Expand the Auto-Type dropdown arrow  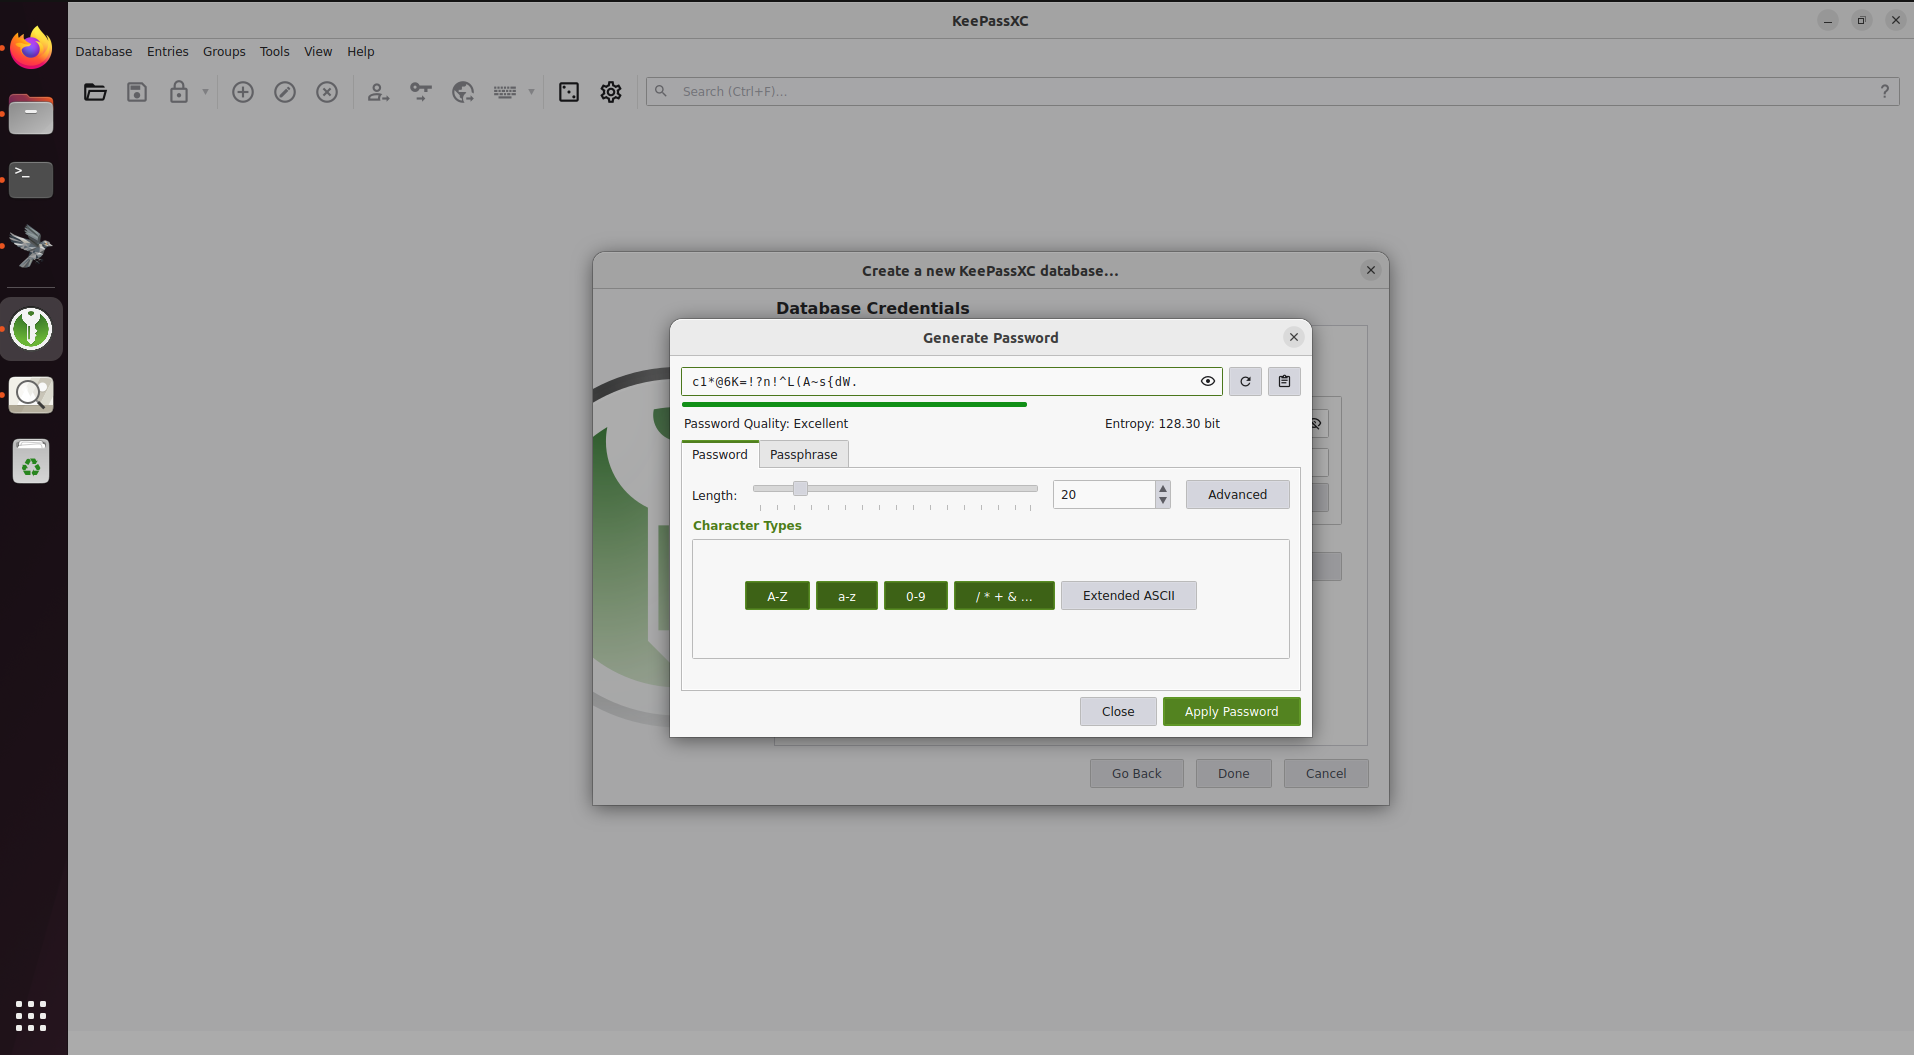click(x=531, y=92)
